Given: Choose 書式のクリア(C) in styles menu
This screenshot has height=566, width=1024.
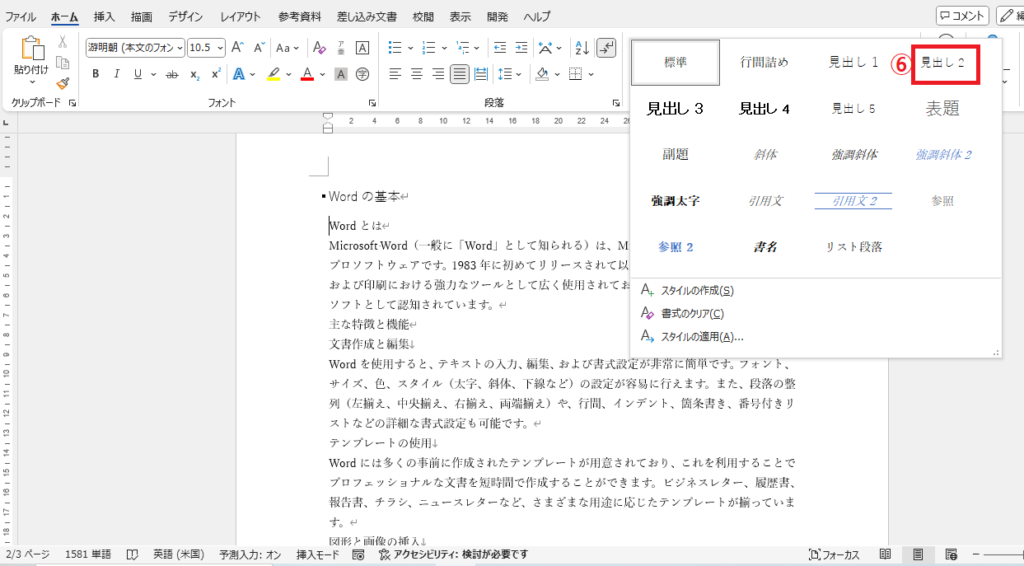Looking at the screenshot, I should (x=692, y=313).
